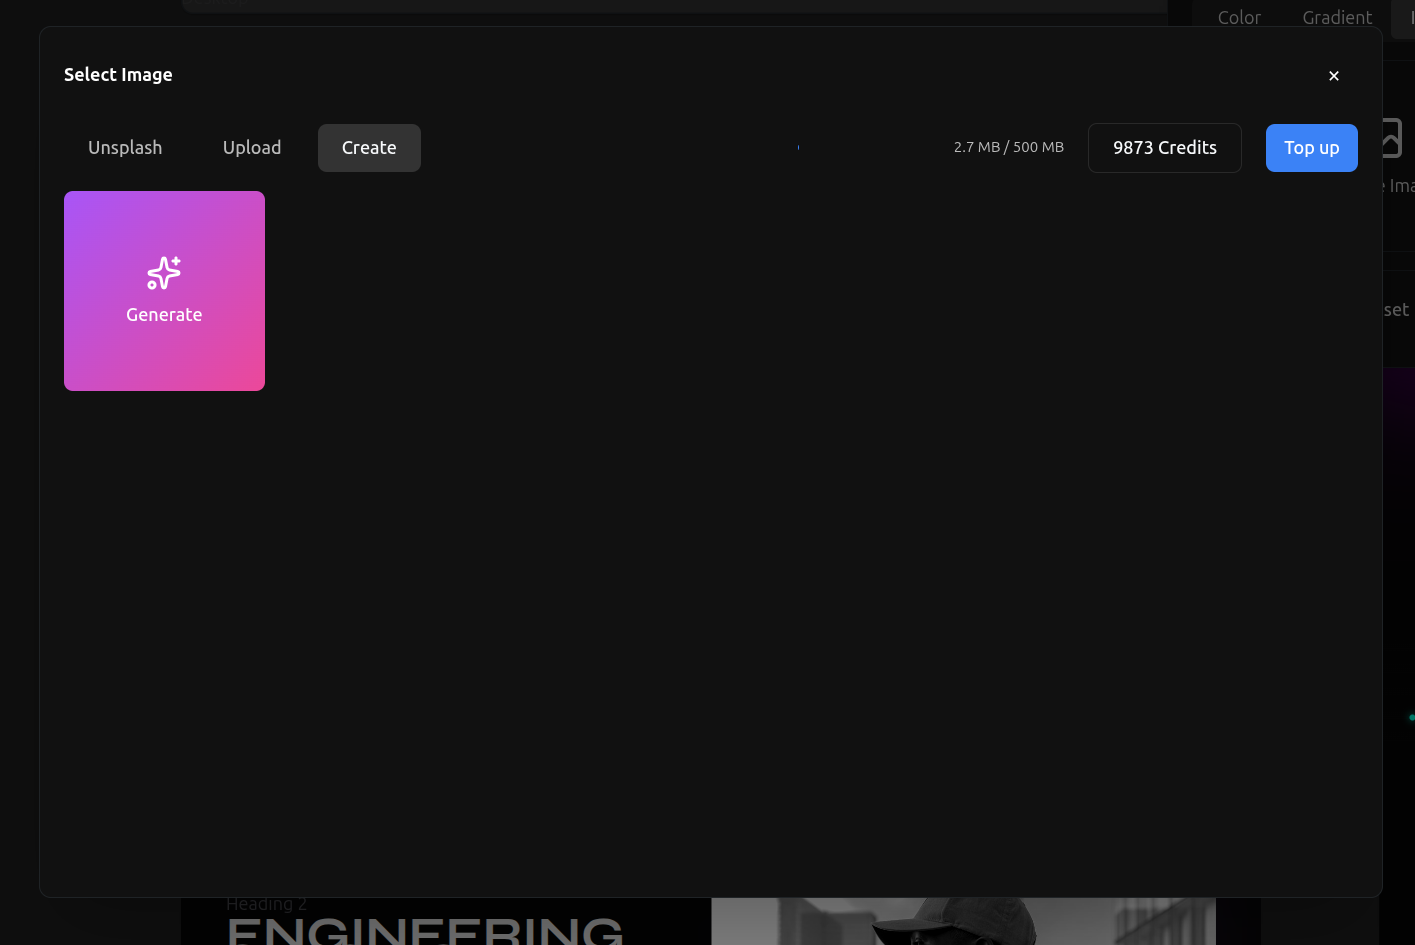
Task: Click the Generate label text
Action: [164, 315]
